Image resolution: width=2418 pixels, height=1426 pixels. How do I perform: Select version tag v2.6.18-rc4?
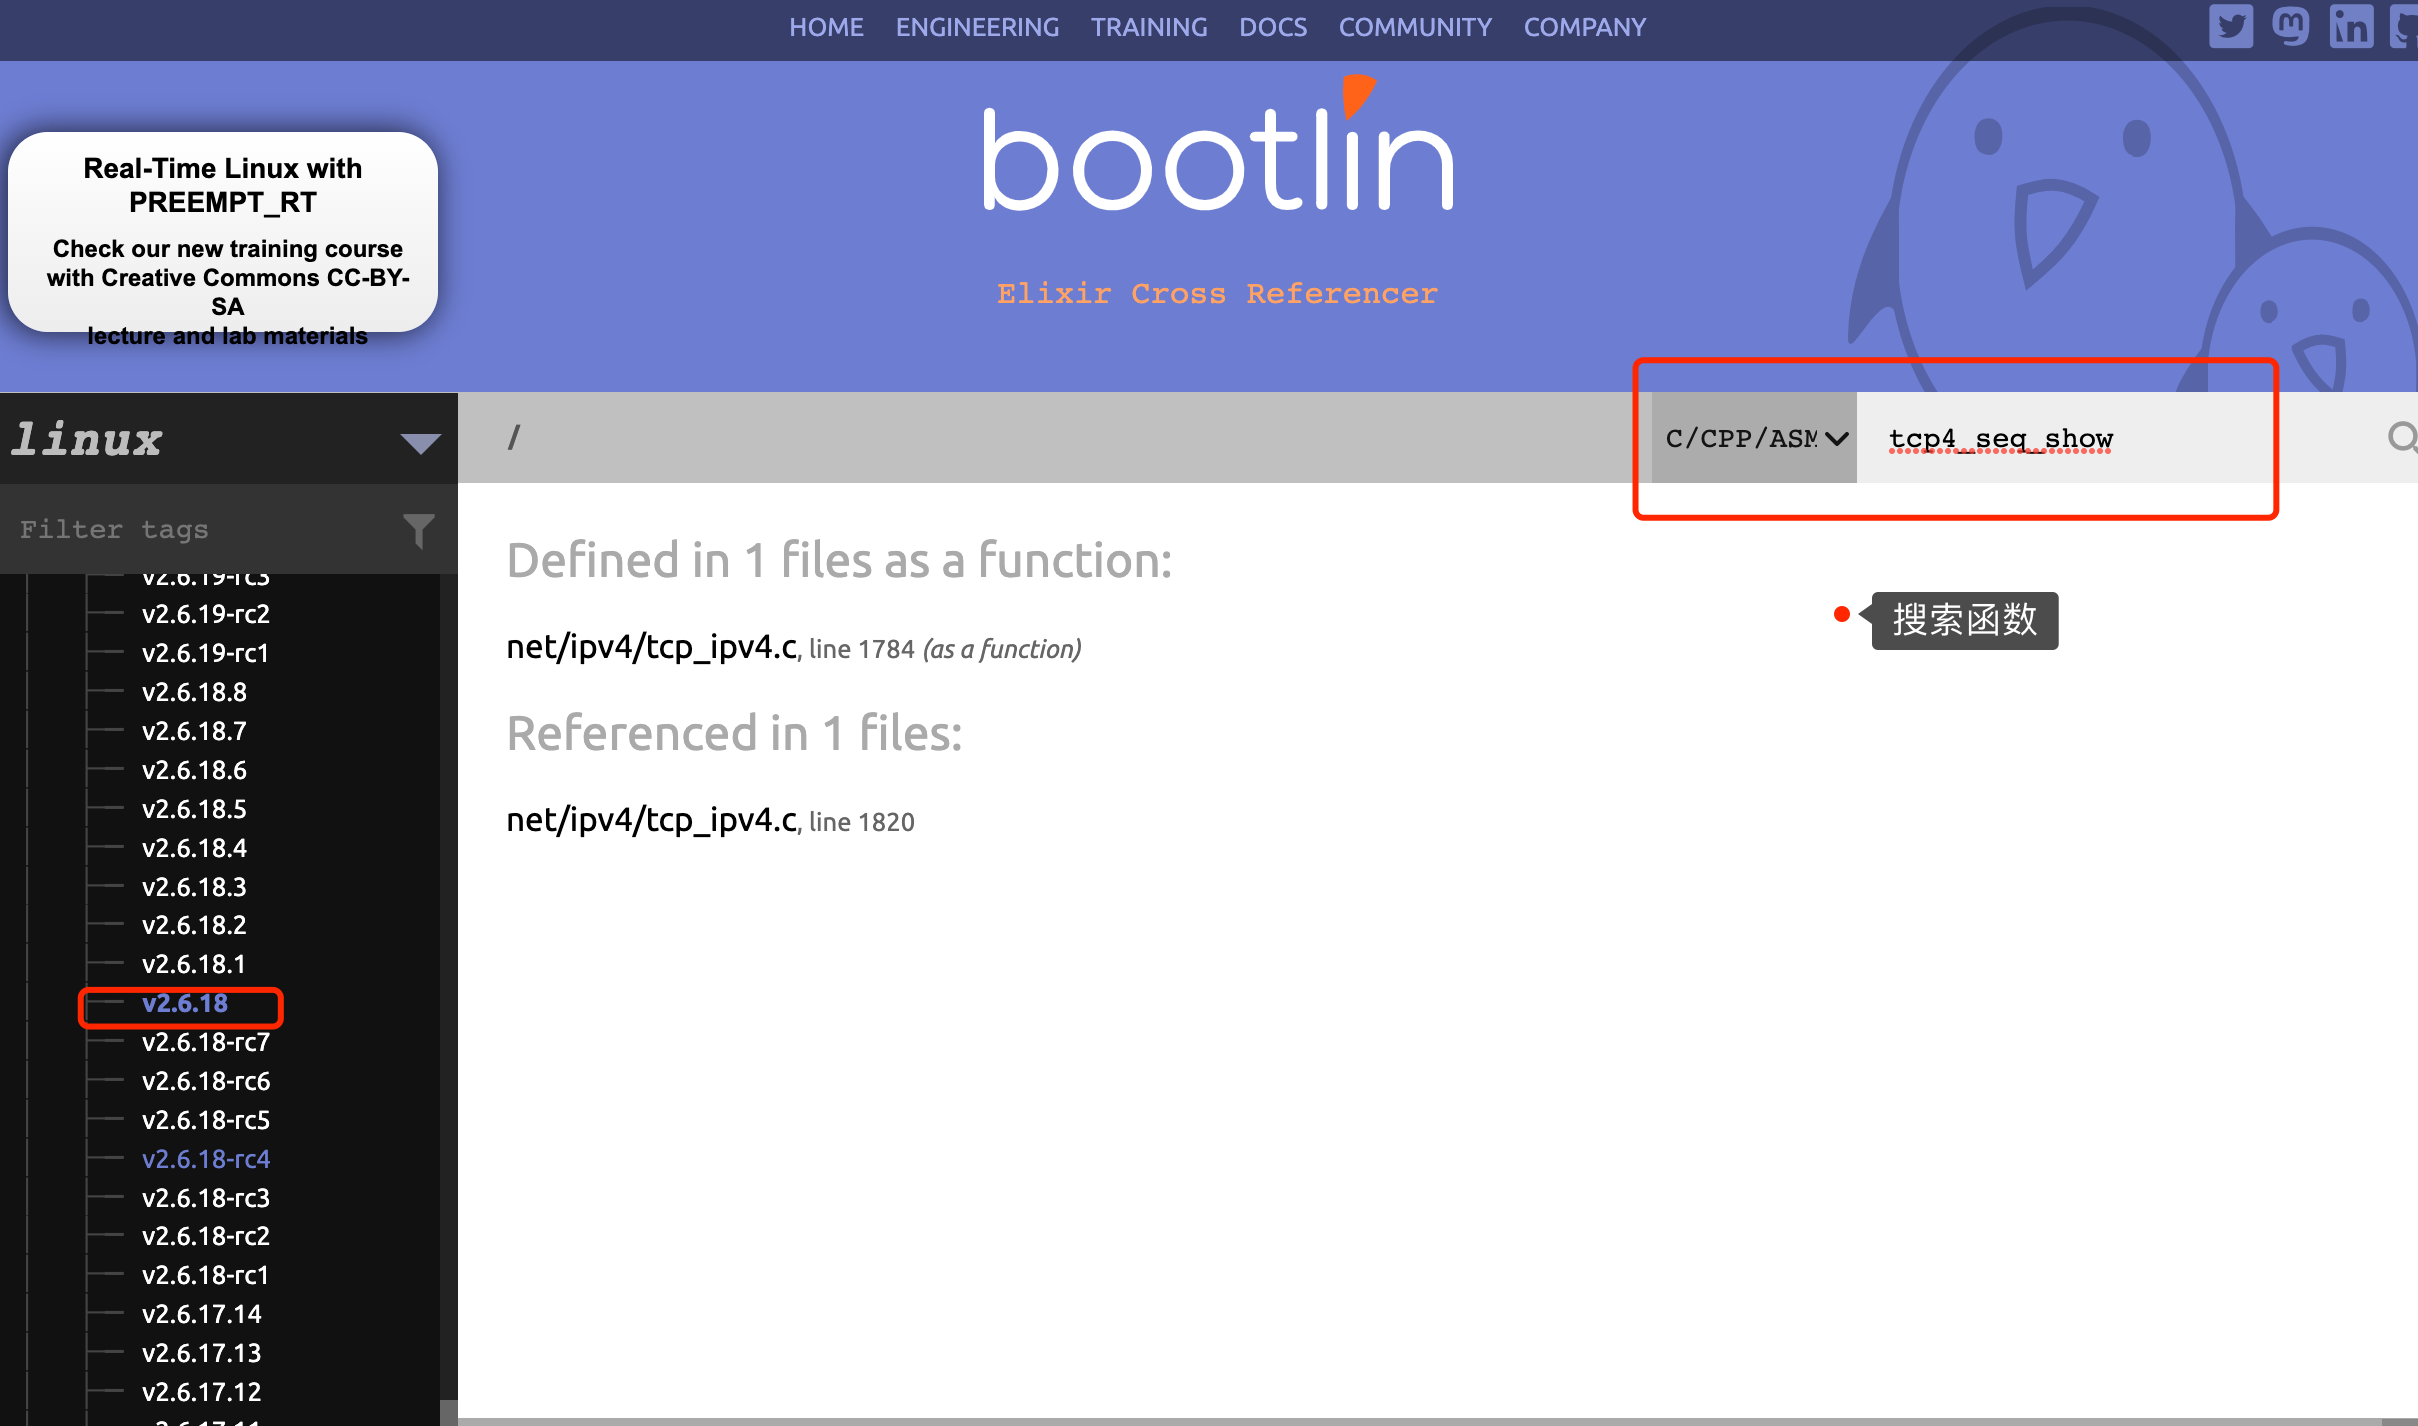(206, 1159)
